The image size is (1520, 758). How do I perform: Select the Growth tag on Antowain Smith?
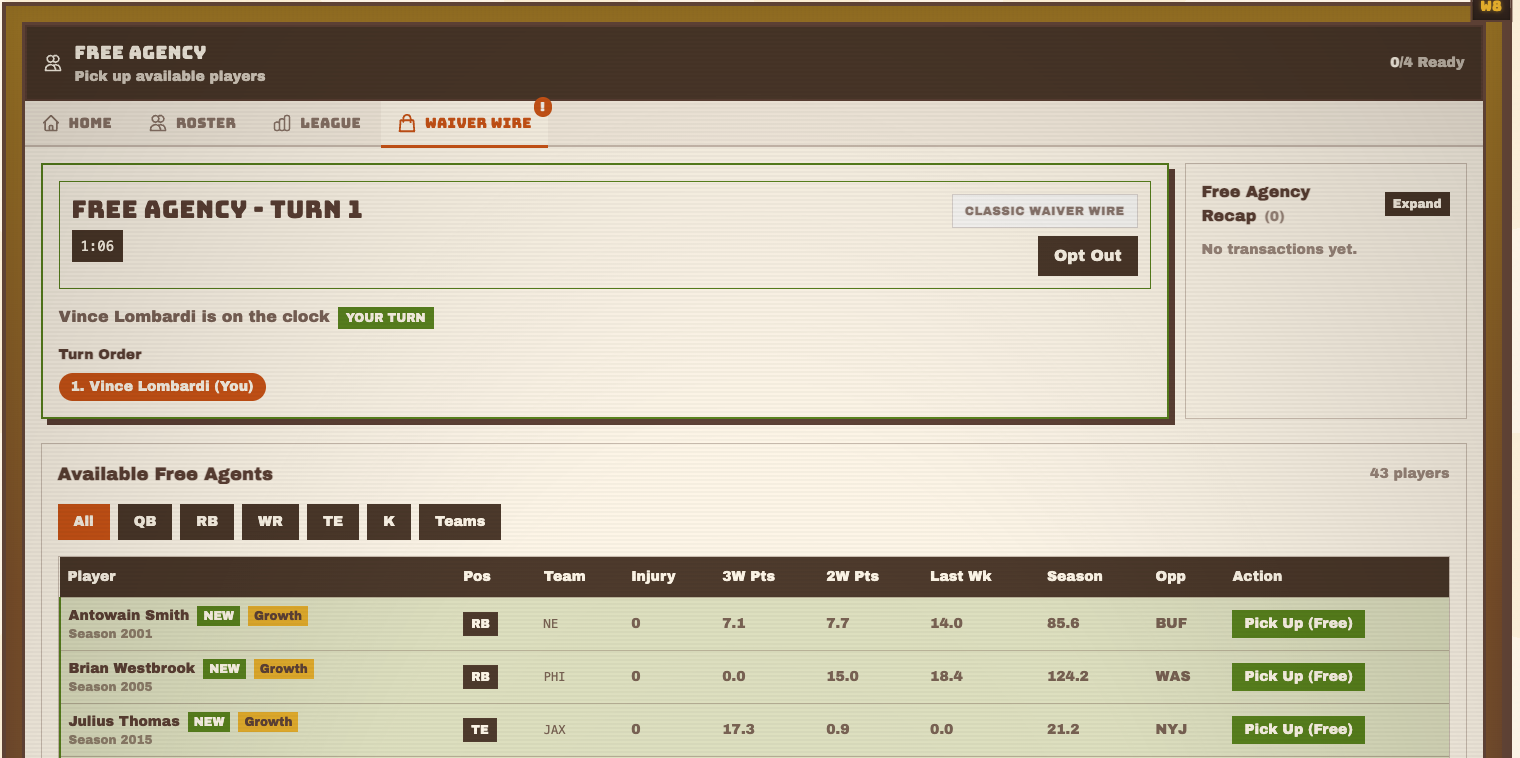tap(277, 615)
